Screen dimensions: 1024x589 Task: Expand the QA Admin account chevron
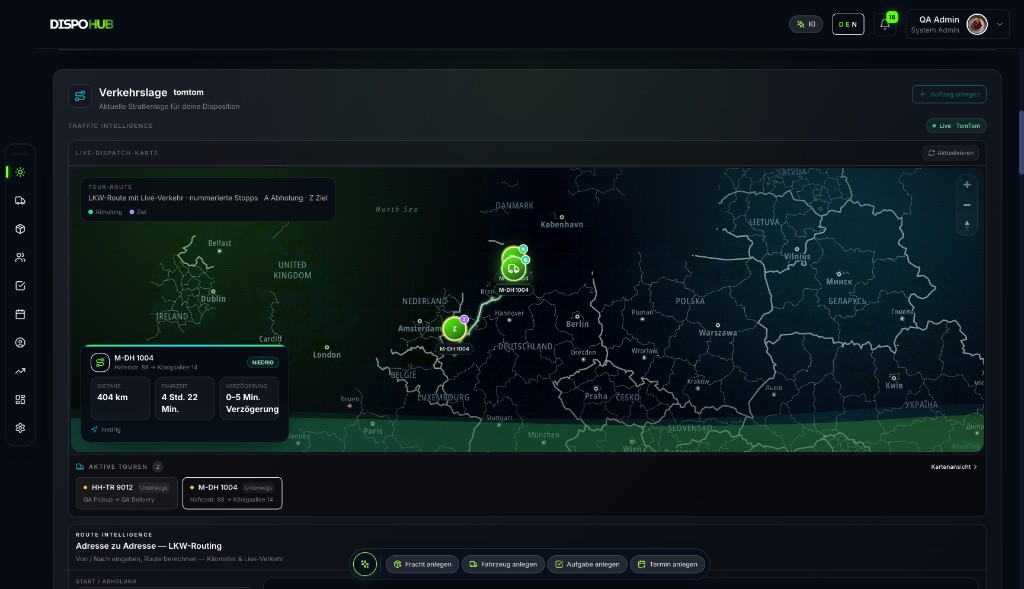(999, 24)
